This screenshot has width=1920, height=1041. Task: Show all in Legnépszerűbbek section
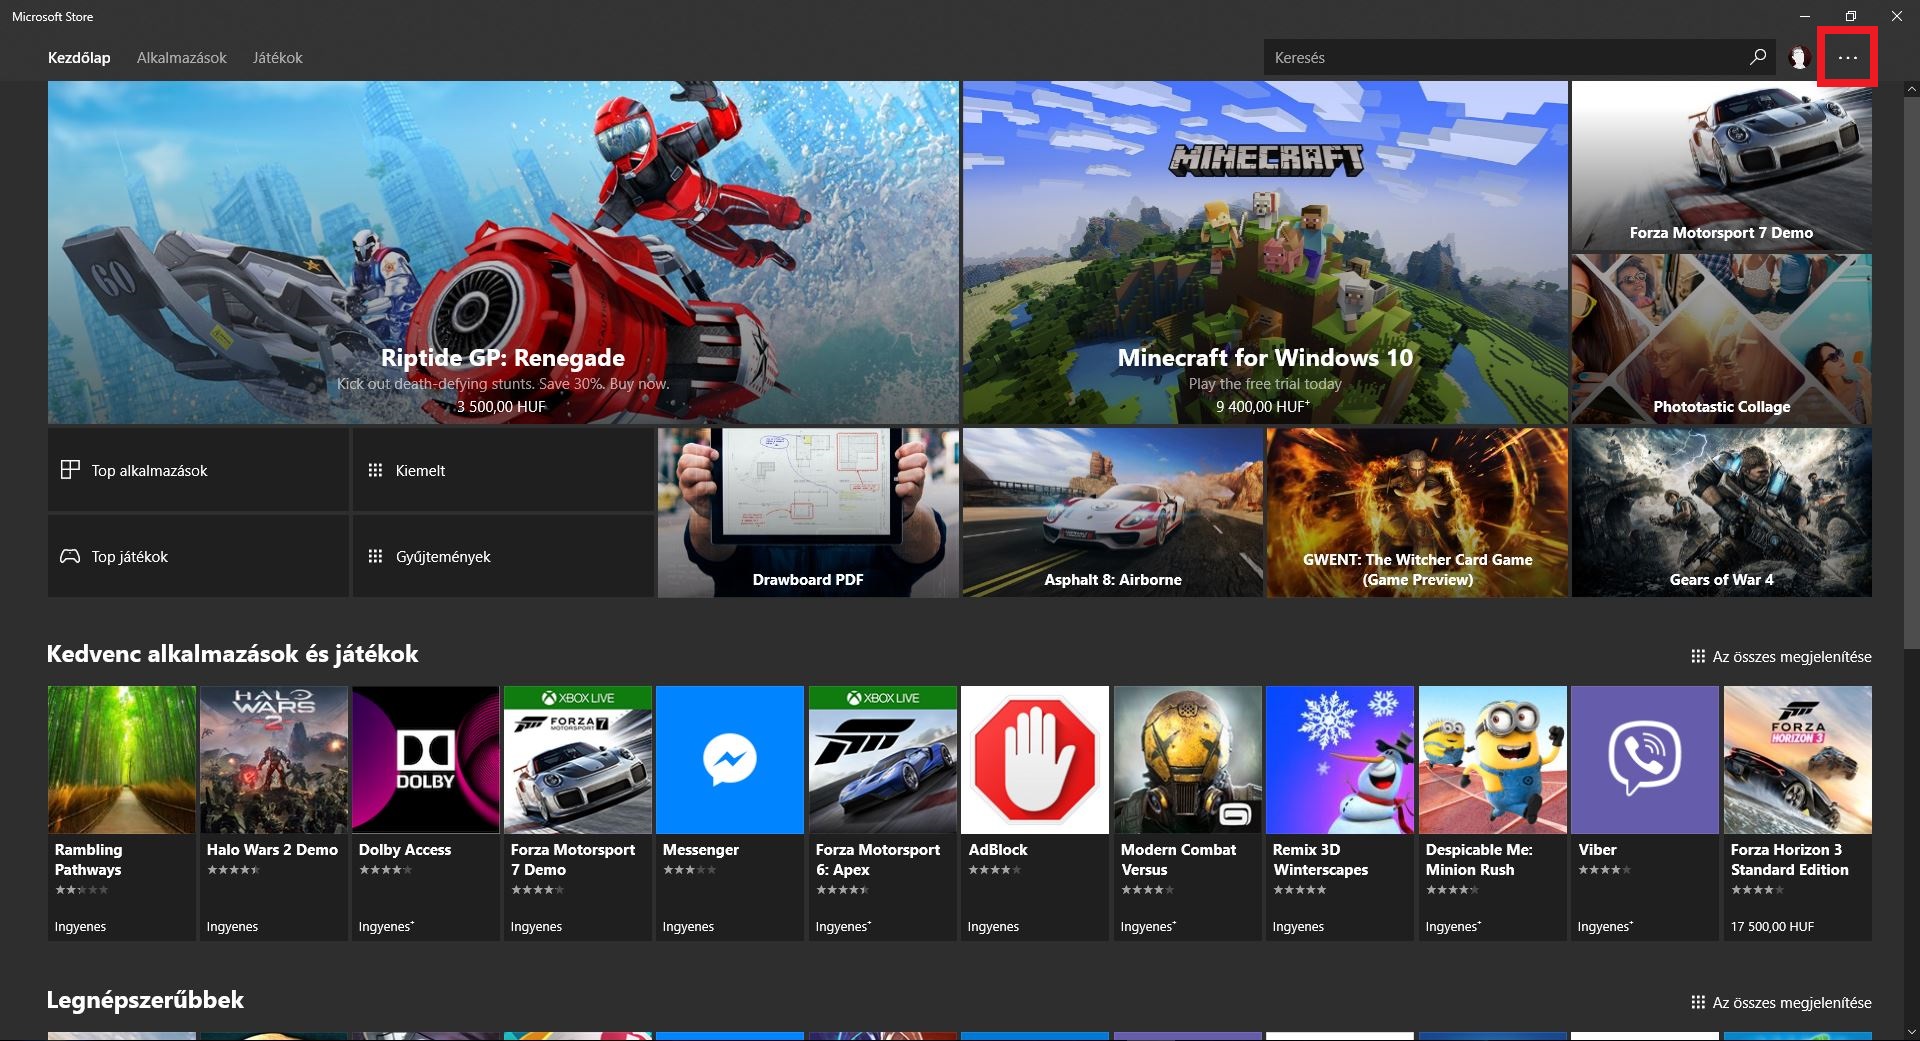point(1781,1003)
